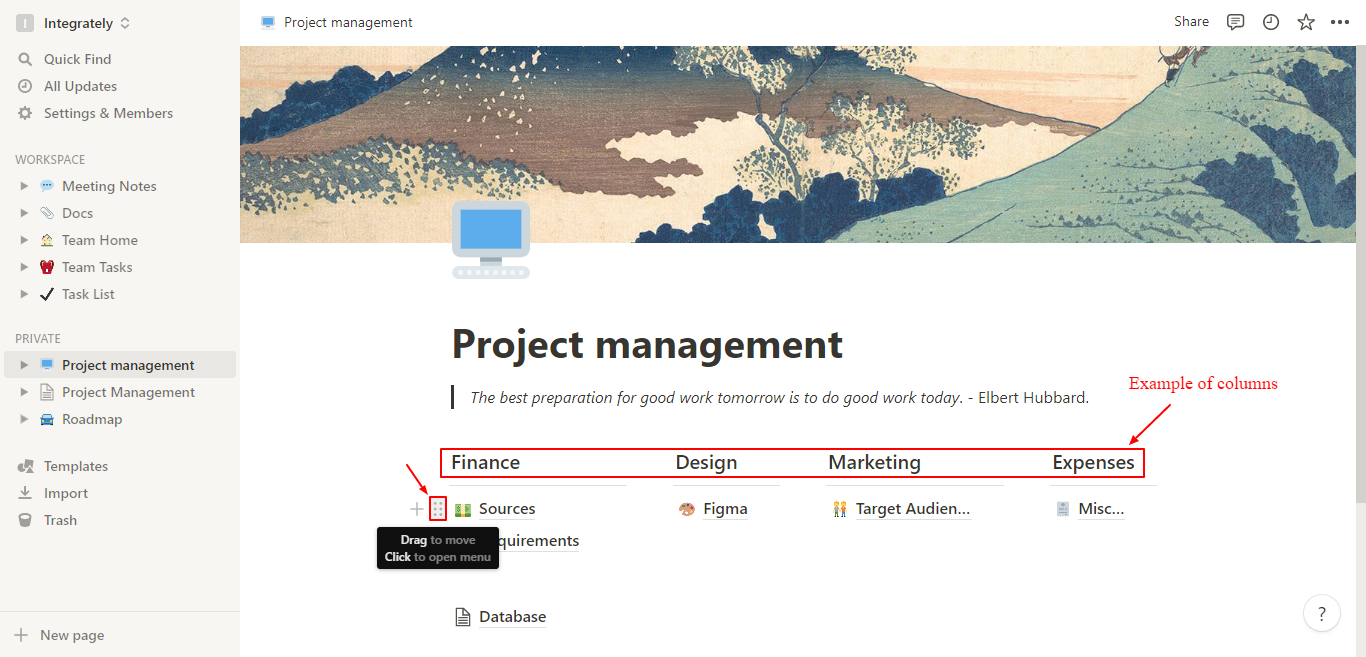Image resolution: width=1366 pixels, height=657 pixels.
Task: Open the comments icon in top bar
Action: [1236, 22]
